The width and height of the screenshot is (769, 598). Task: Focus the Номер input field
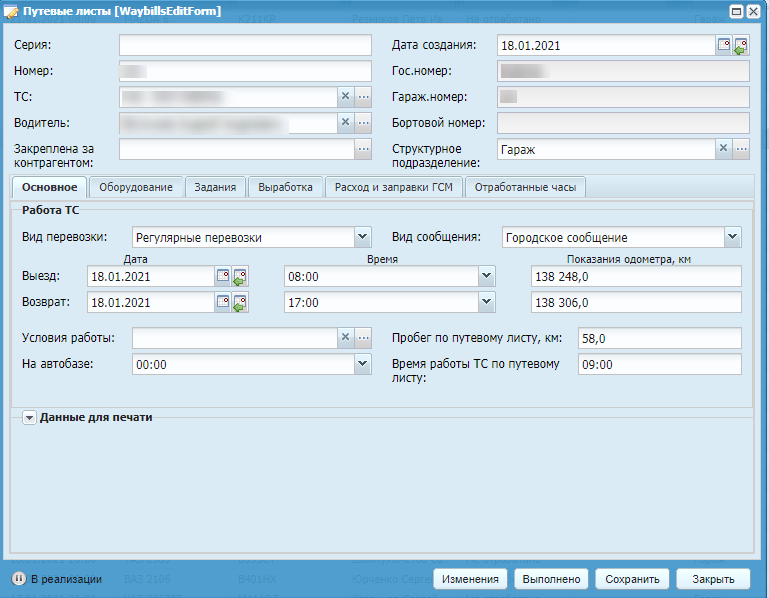[245, 71]
